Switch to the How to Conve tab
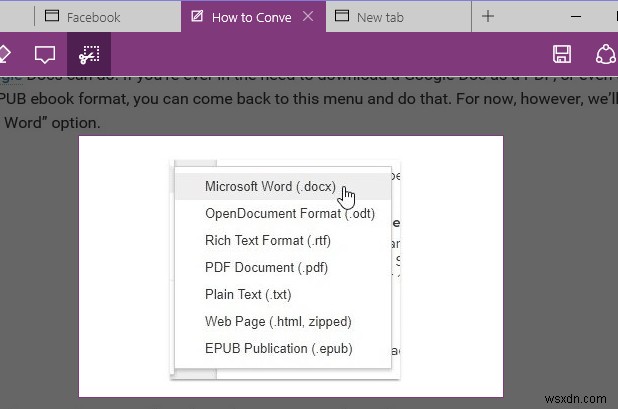Image resolution: width=618 pixels, height=409 pixels. pos(253,17)
